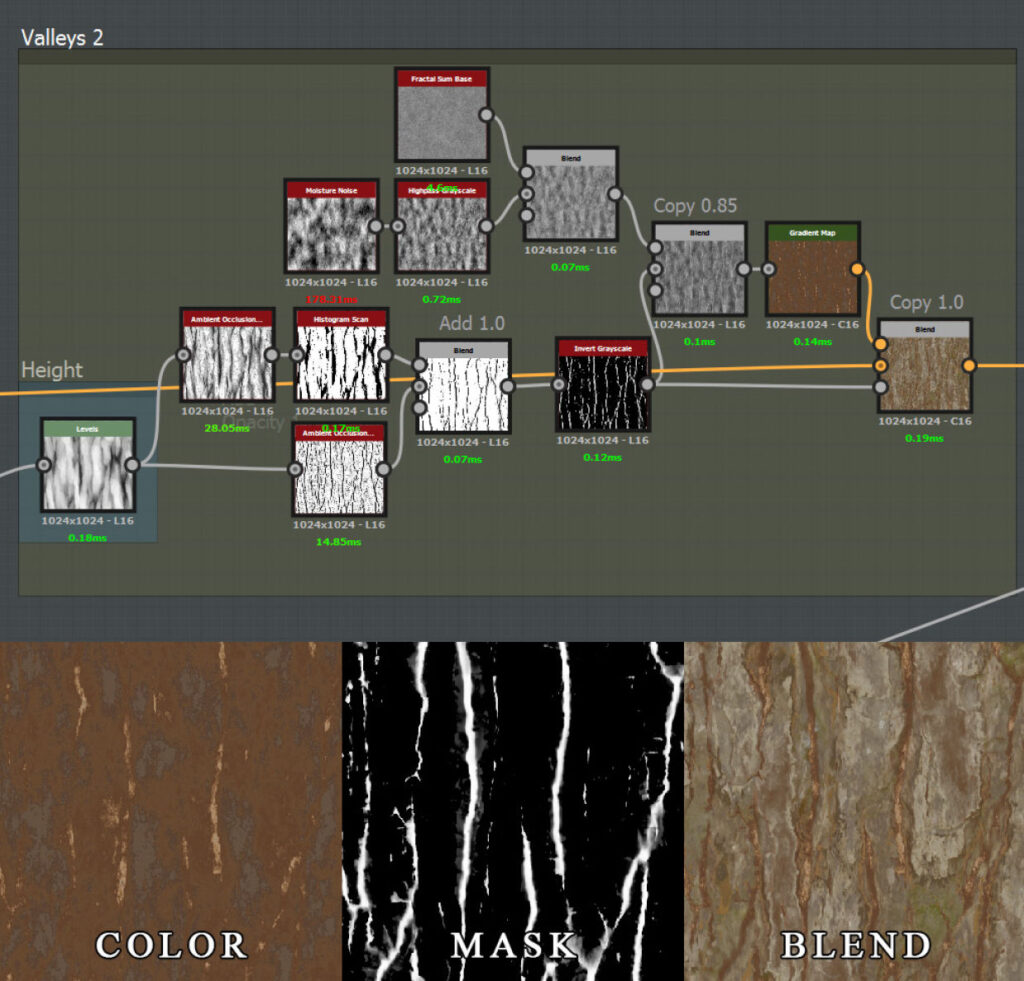The height and width of the screenshot is (981, 1024).
Task: Select the Invert Grayscale node preview
Action: [602, 392]
